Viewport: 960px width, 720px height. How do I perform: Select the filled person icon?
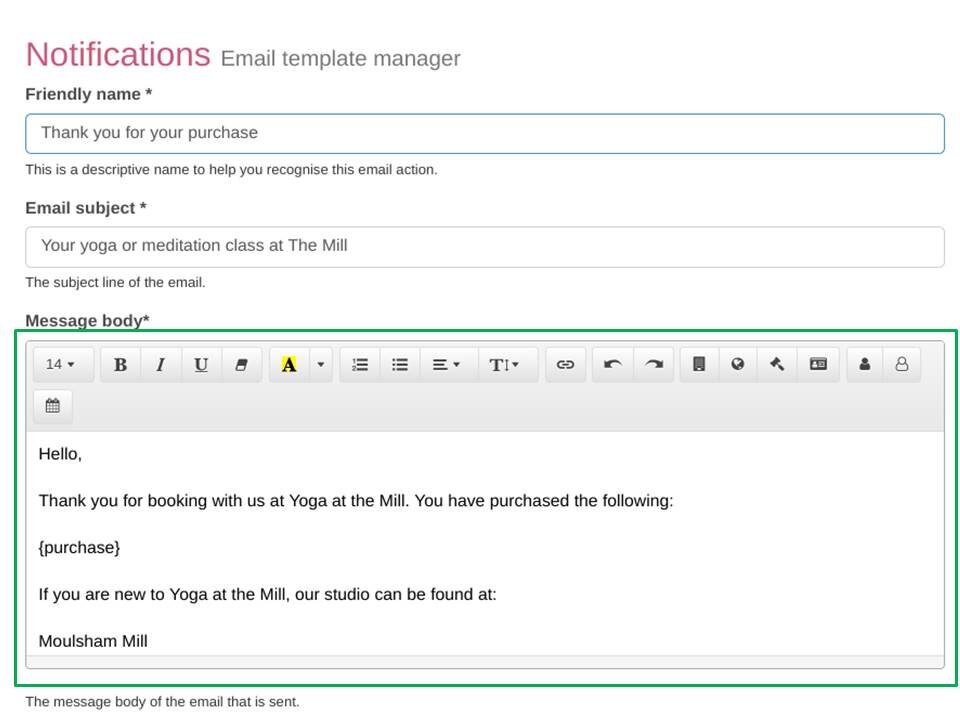862,364
